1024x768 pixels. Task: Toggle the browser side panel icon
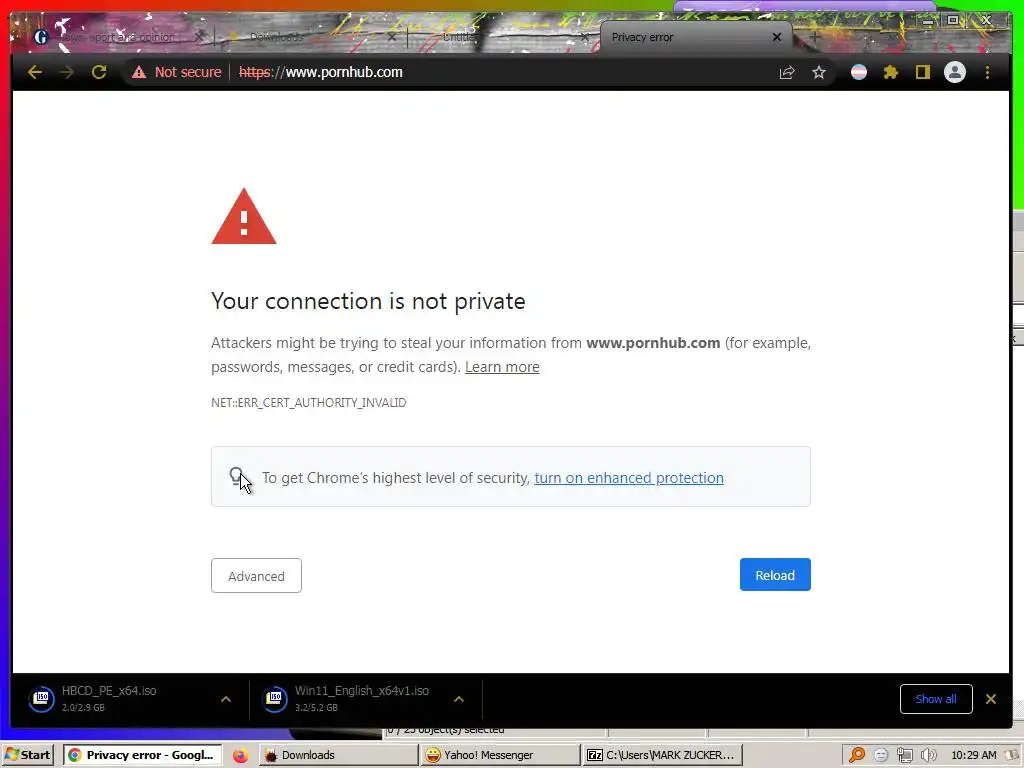pyautogui.click(x=922, y=72)
